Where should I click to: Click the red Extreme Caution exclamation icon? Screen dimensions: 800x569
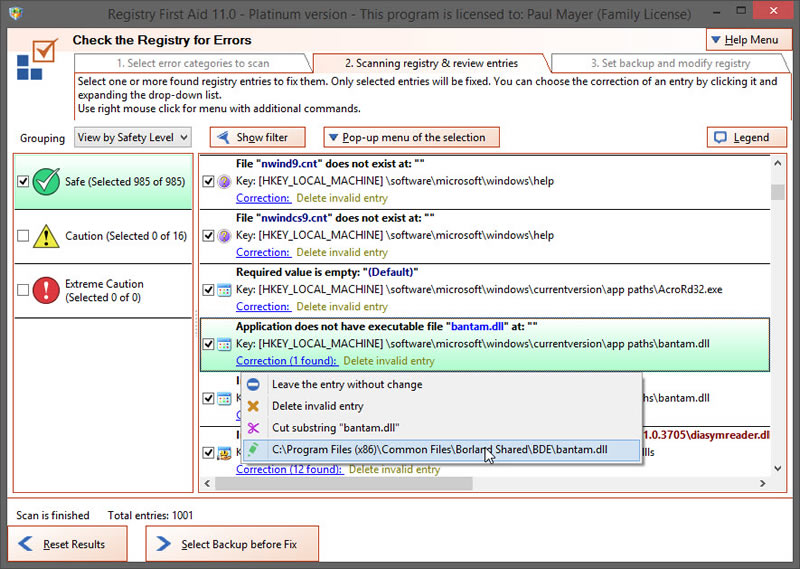pyautogui.click(x=46, y=290)
